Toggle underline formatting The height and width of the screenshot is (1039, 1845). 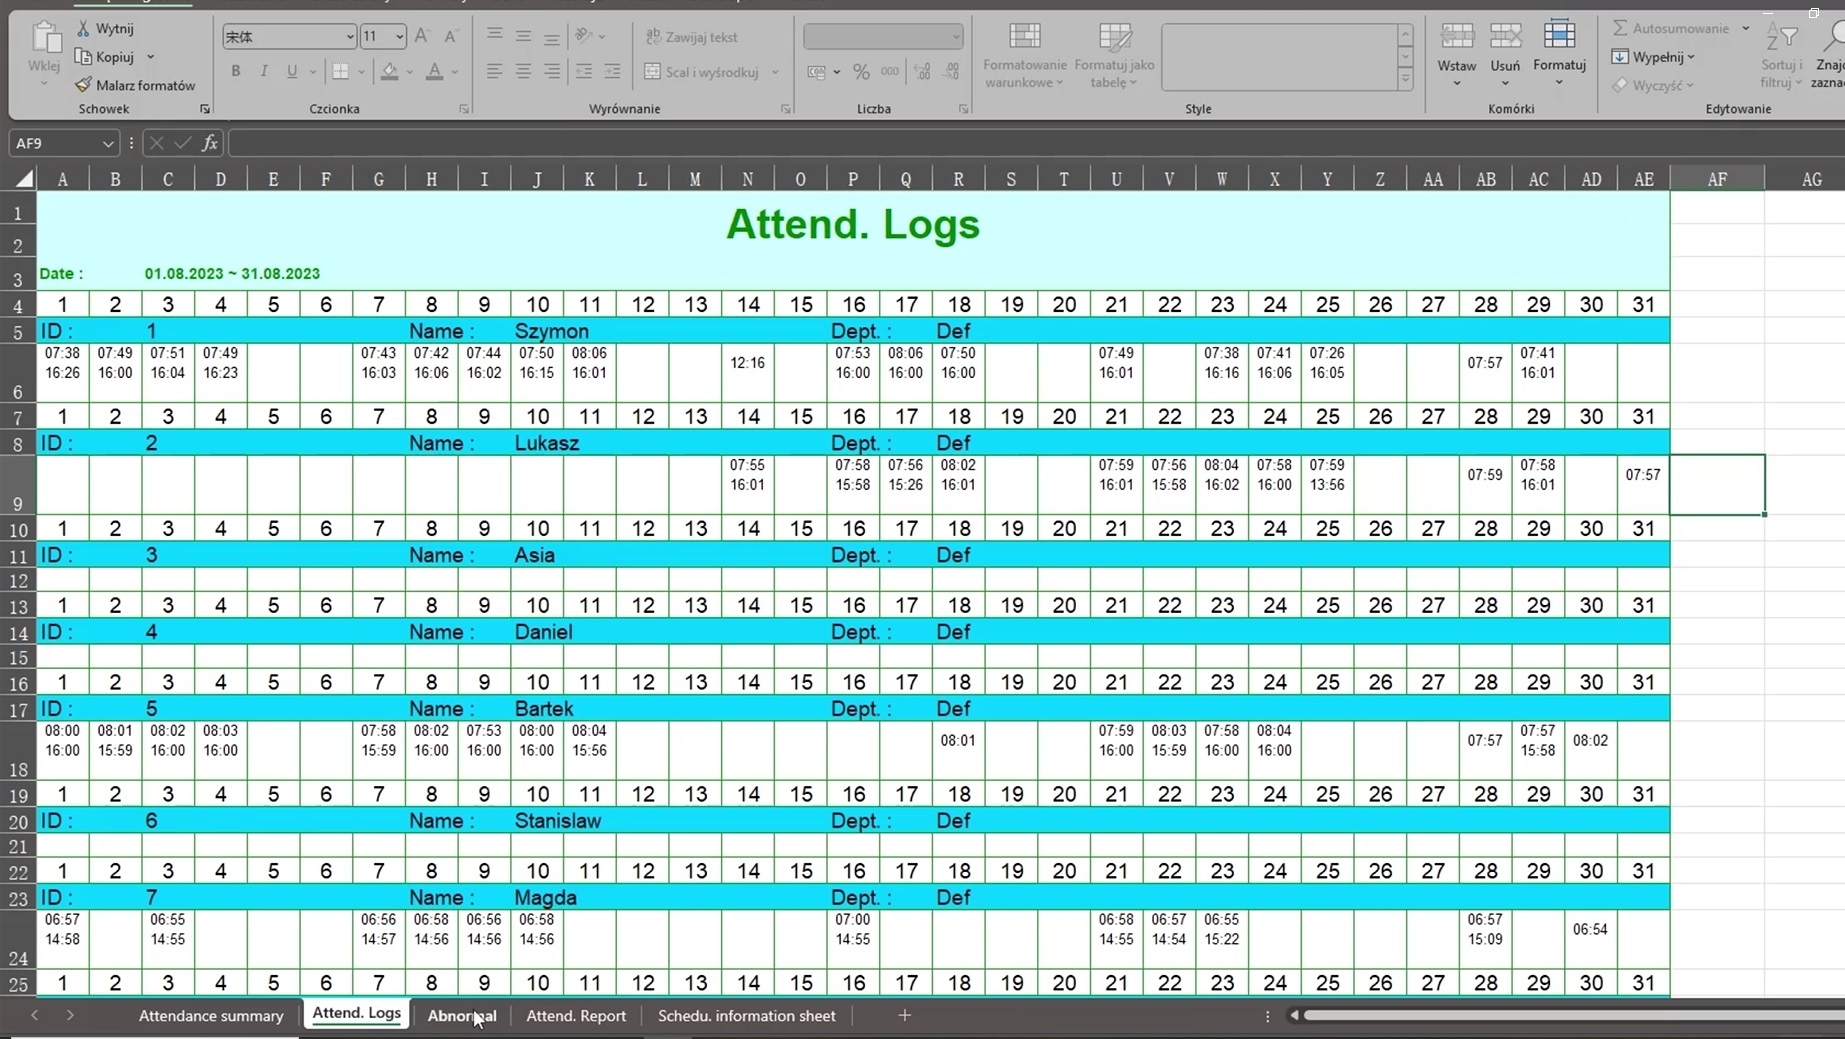[292, 71]
